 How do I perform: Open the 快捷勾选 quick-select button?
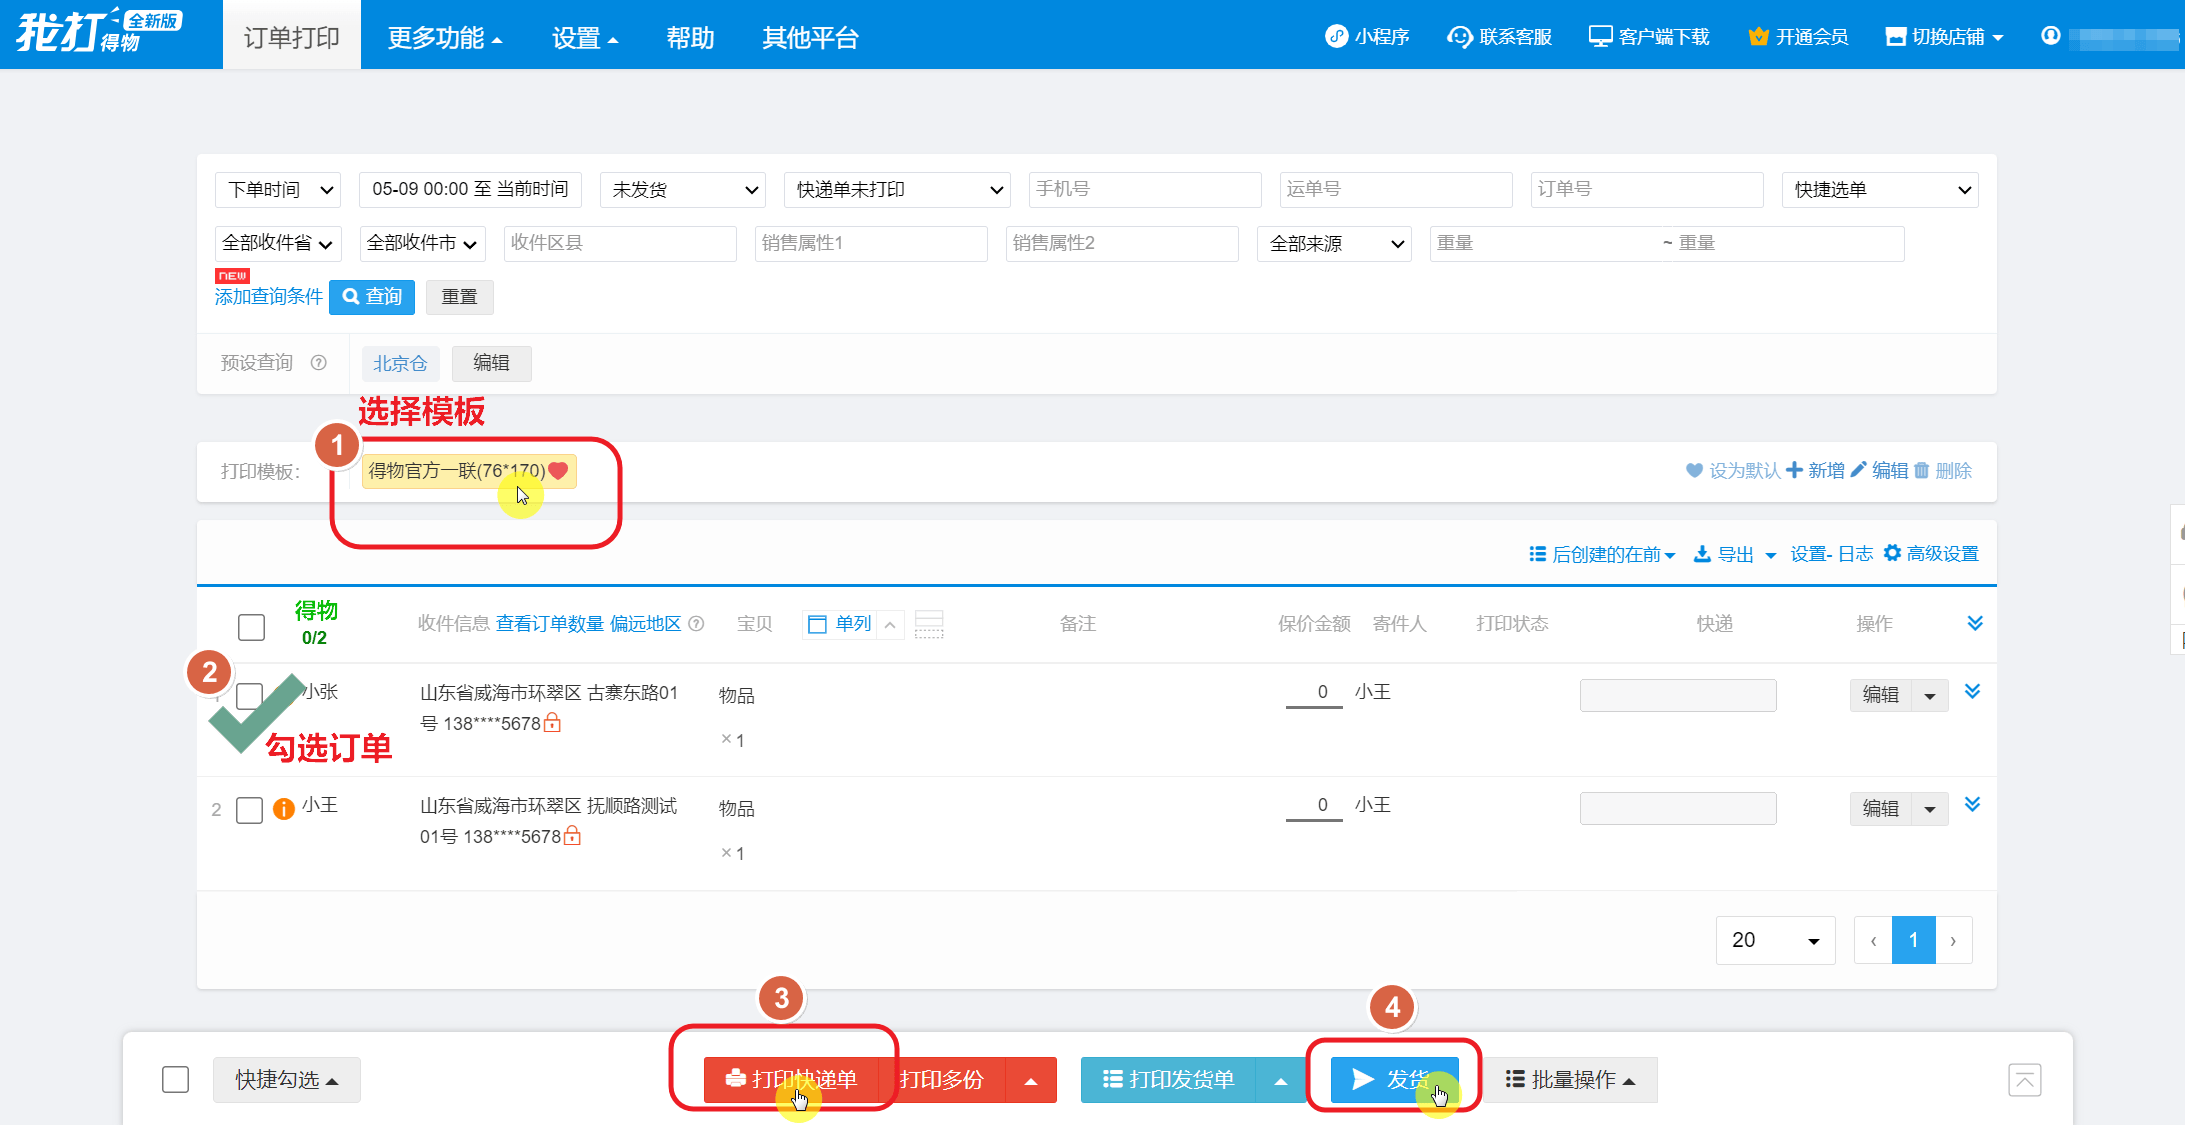coord(287,1080)
